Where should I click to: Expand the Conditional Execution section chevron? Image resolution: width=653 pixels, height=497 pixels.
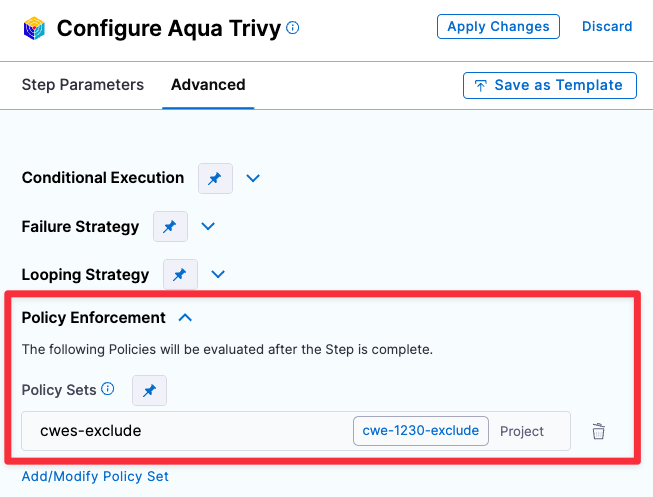253,178
